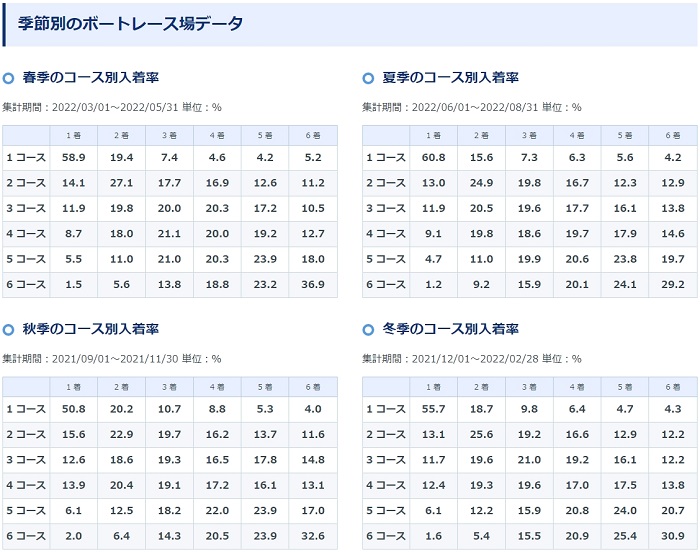Click the circle bullet beside 秋季のコース別入着率
The image size is (700, 552).
[9, 329]
